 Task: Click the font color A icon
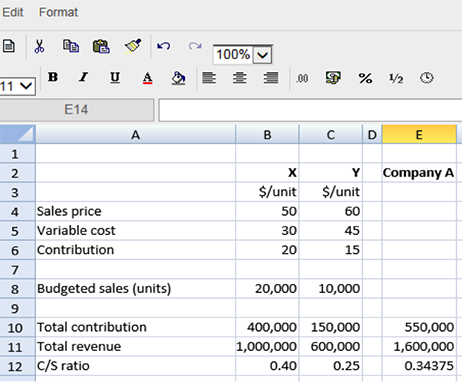(x=147, y=78)
